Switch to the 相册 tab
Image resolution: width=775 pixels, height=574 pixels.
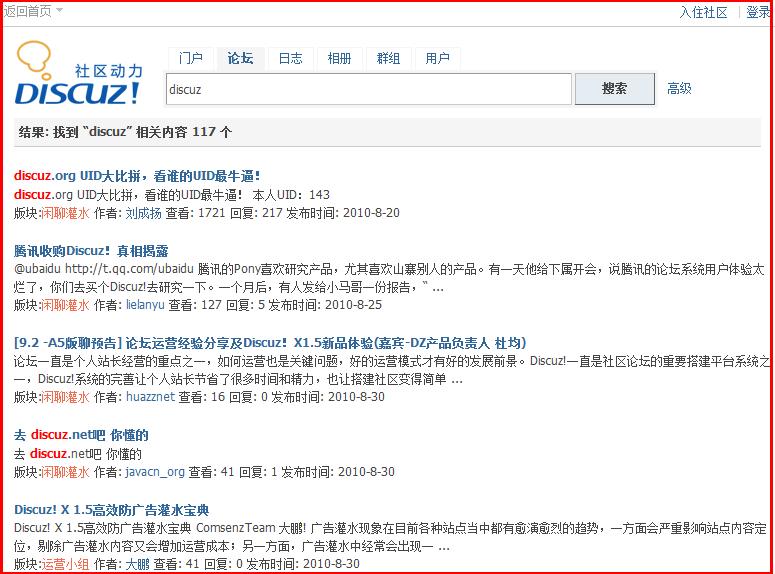tap(339, 58)
